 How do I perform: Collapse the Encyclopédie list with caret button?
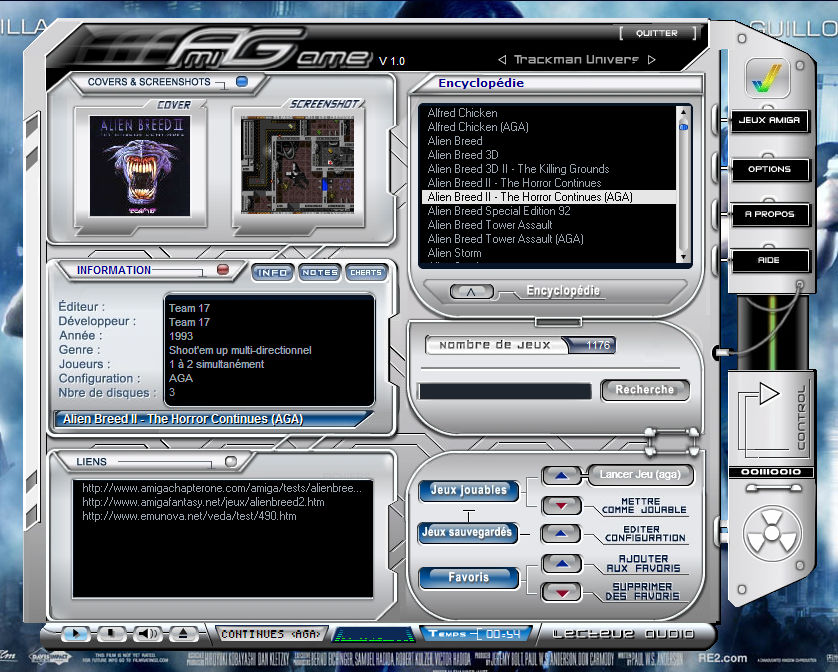pyautogui.click(x=471, y=292)
